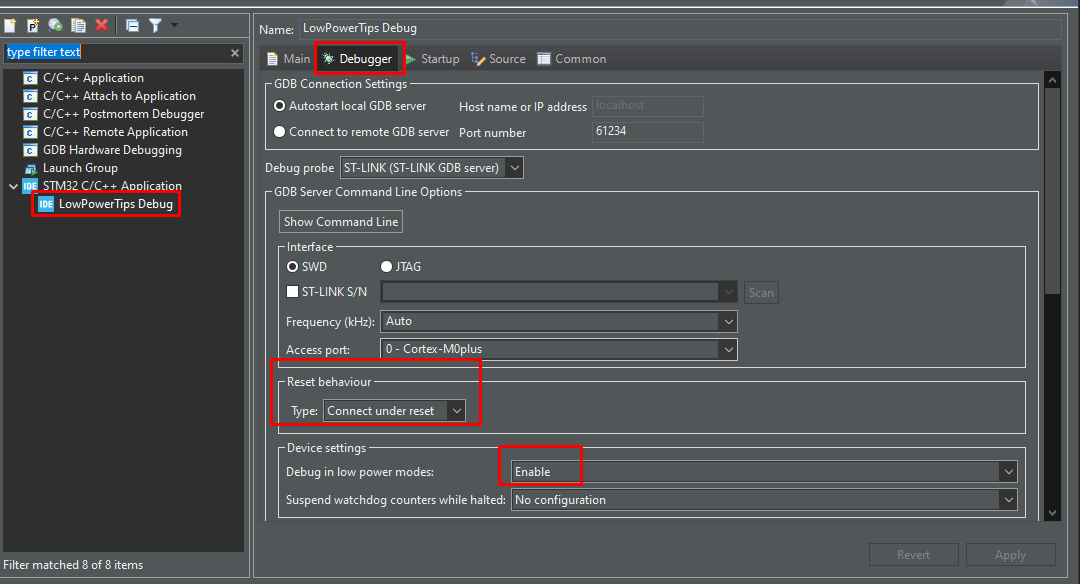Duplicate the currently selected launch configuration
The image size is (1080, 584).
79,25
